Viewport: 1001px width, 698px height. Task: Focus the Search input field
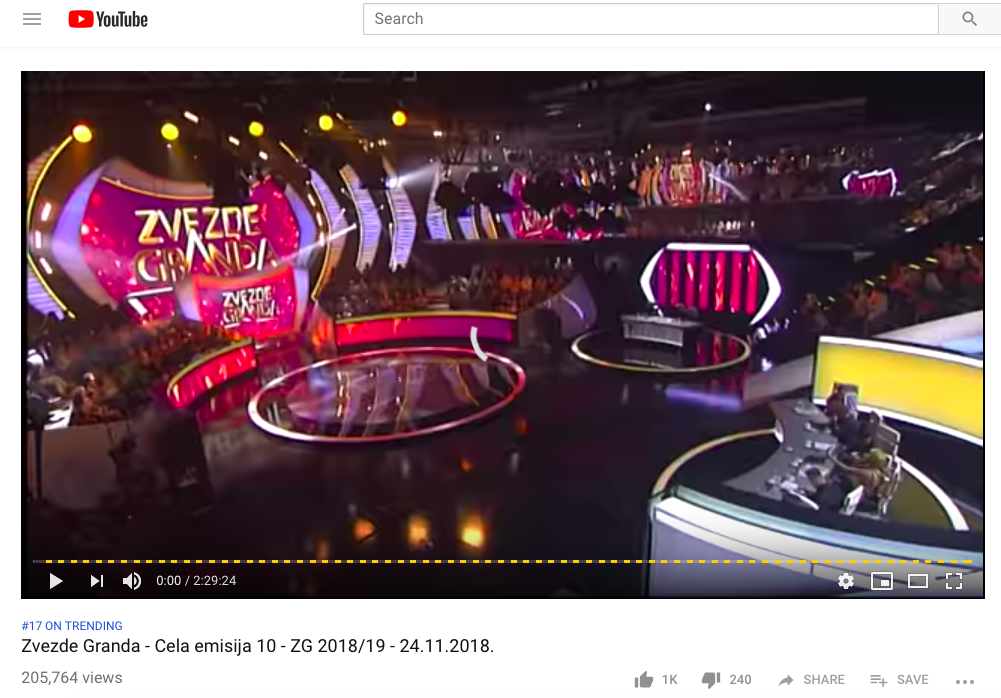point(651,19)
